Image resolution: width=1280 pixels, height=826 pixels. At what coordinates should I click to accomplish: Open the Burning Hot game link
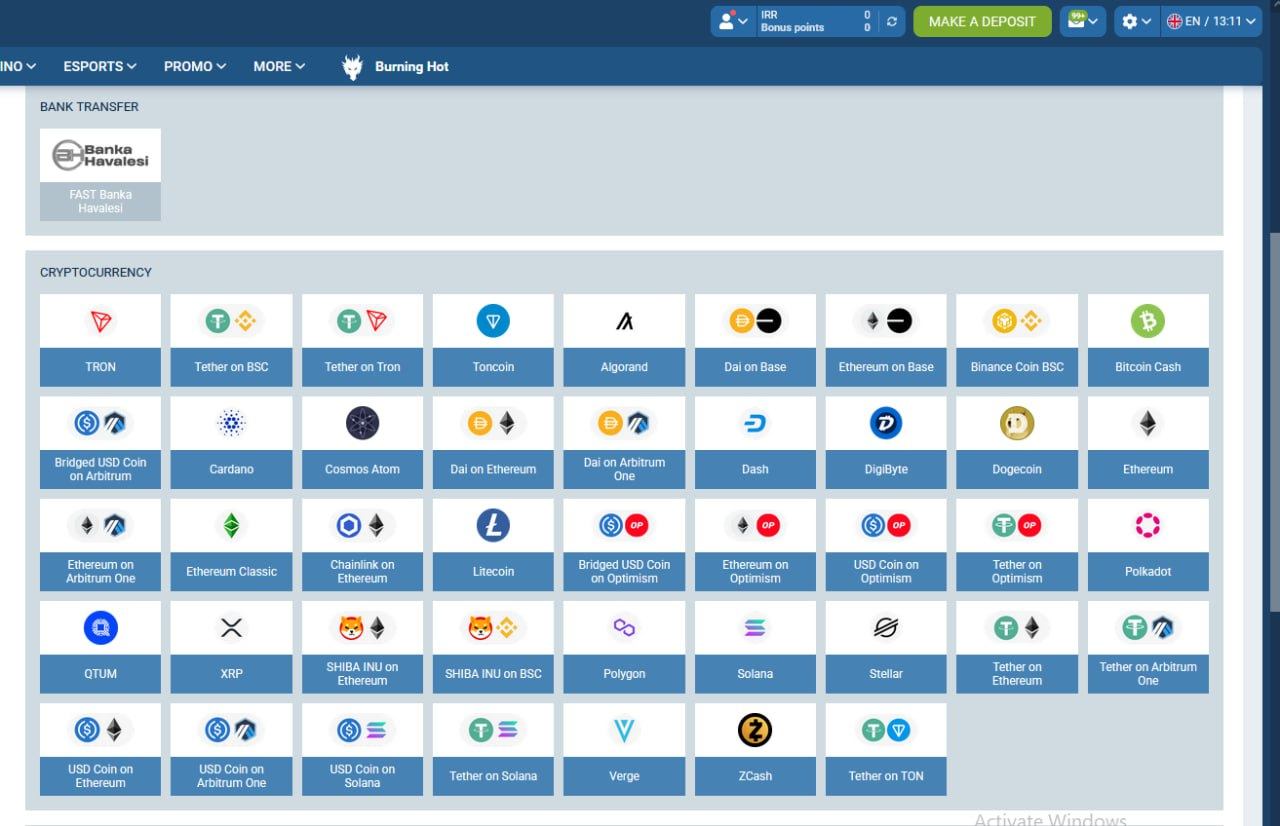396,67
